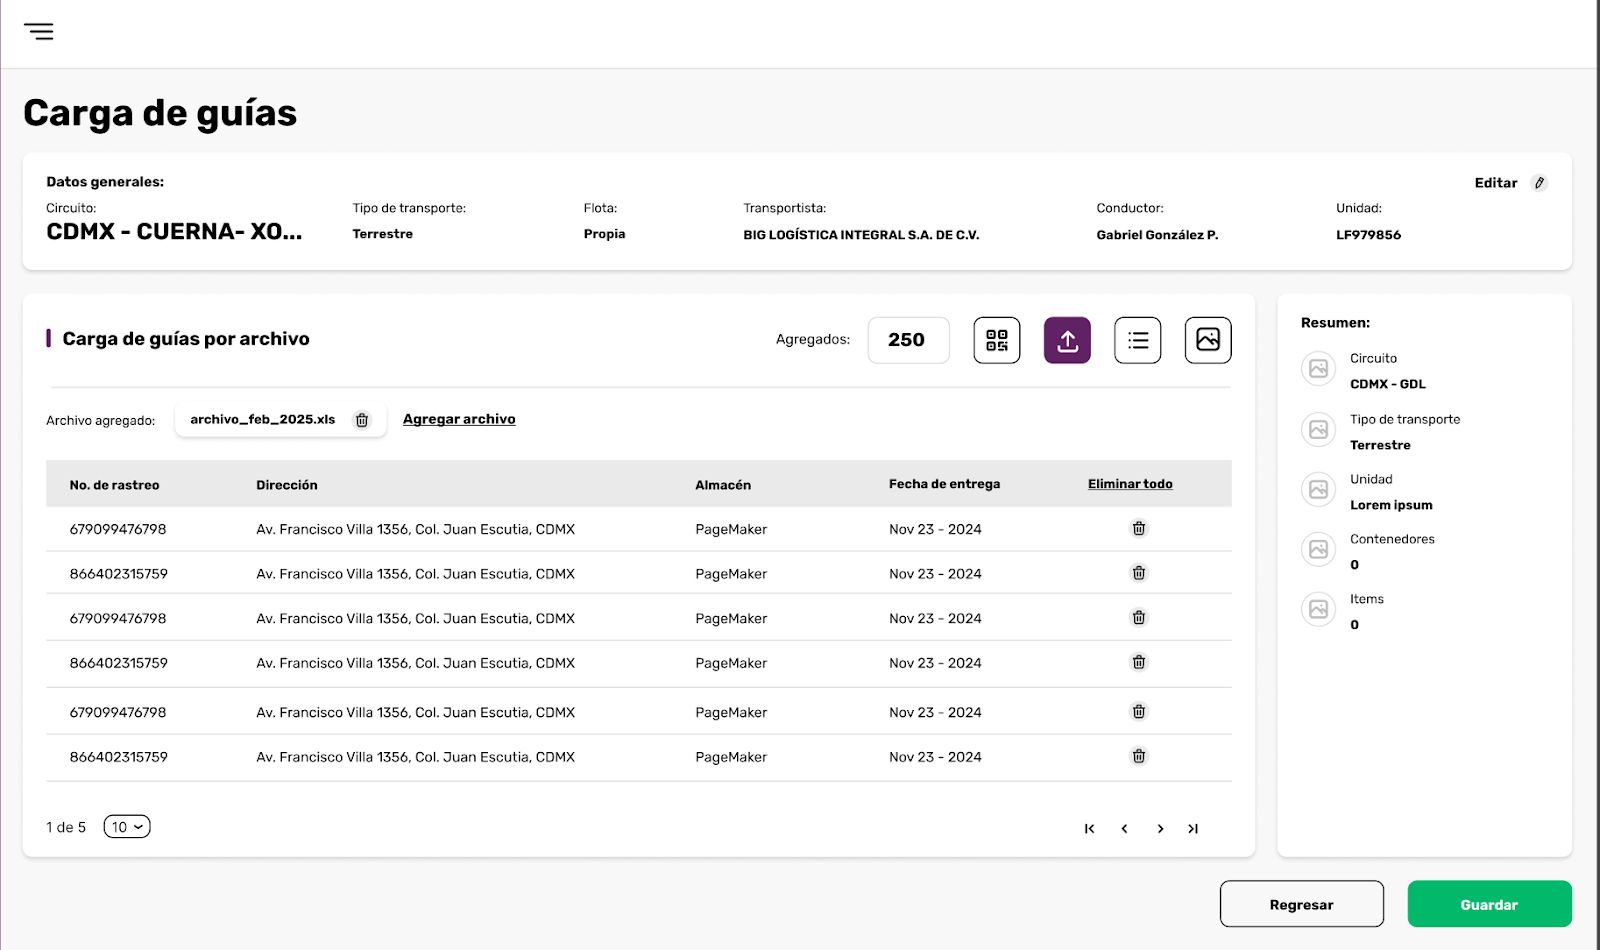The height and width of the screenshot is (950, 1600).
Task: Click the Almacén column header
Action: [x=723, y=485]
